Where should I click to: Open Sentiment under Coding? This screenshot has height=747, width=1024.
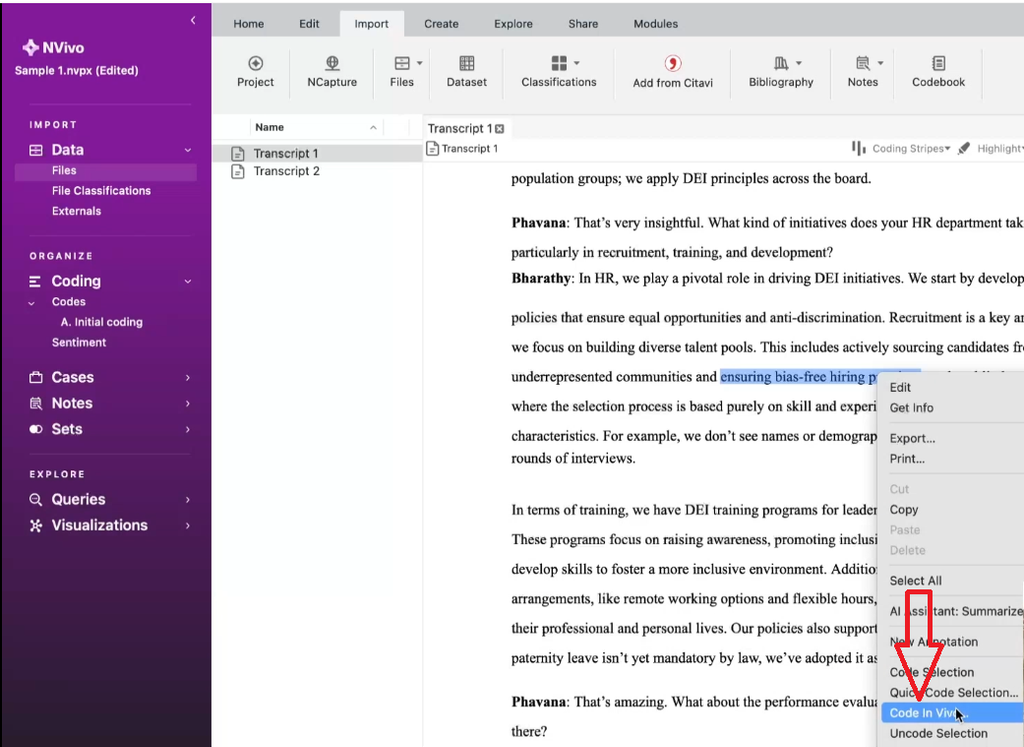point(79,342)
